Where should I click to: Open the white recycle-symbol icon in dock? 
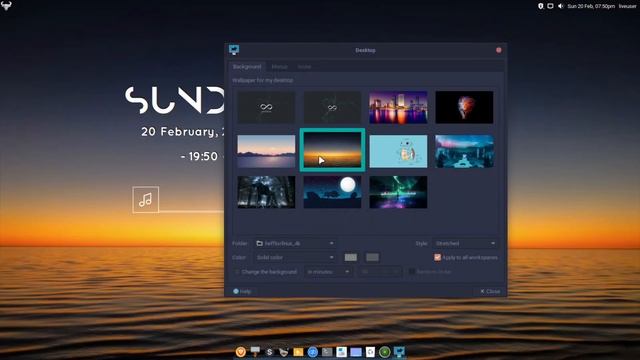(x=370, y=352)
